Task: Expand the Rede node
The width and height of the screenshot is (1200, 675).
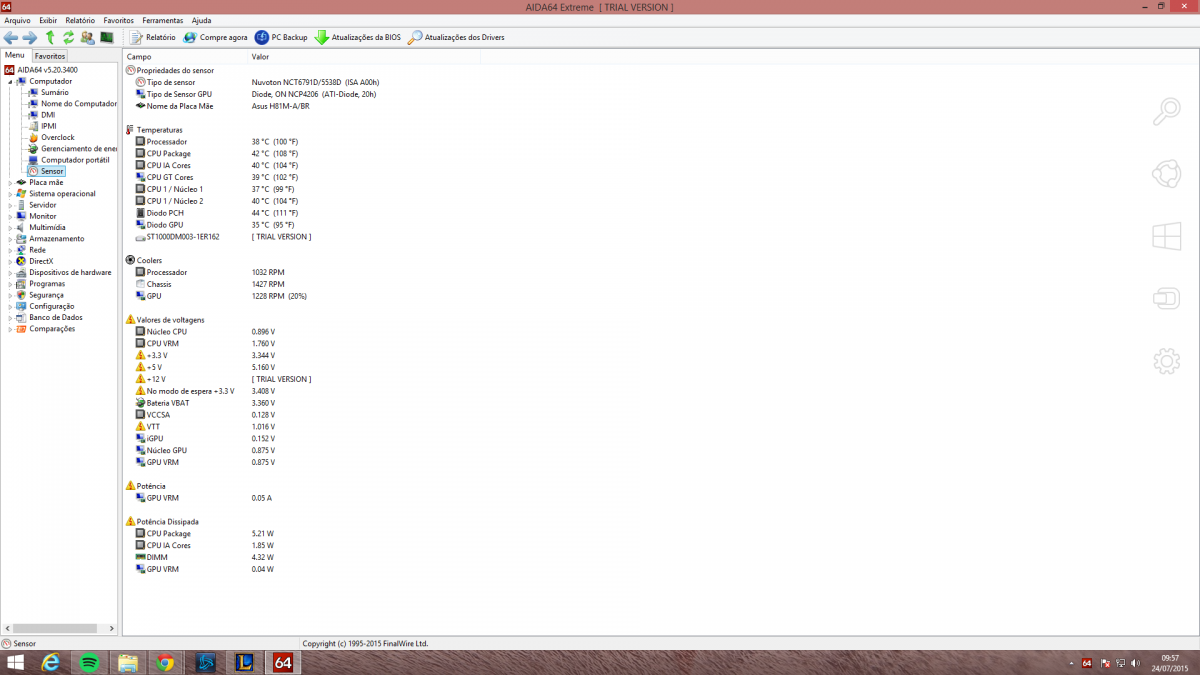Action: click(x=10, y=250)
